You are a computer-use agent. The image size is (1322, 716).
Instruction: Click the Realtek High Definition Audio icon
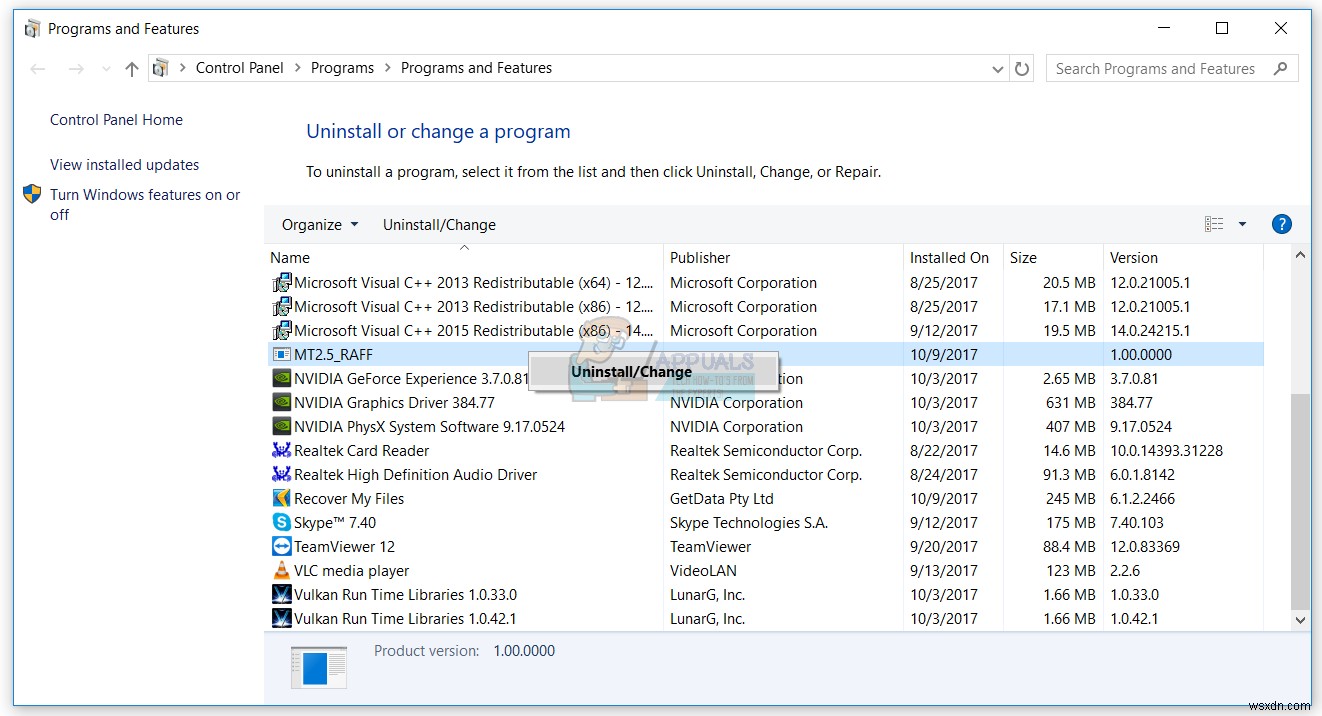point(282,475)
